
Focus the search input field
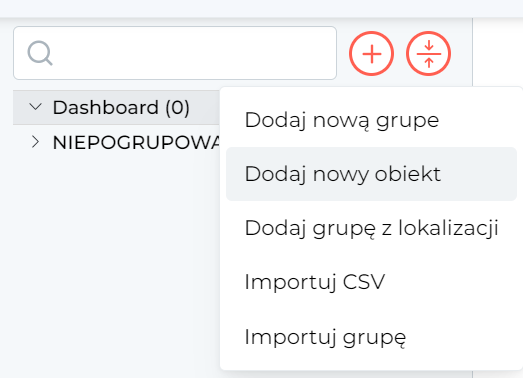coord(175,53)
